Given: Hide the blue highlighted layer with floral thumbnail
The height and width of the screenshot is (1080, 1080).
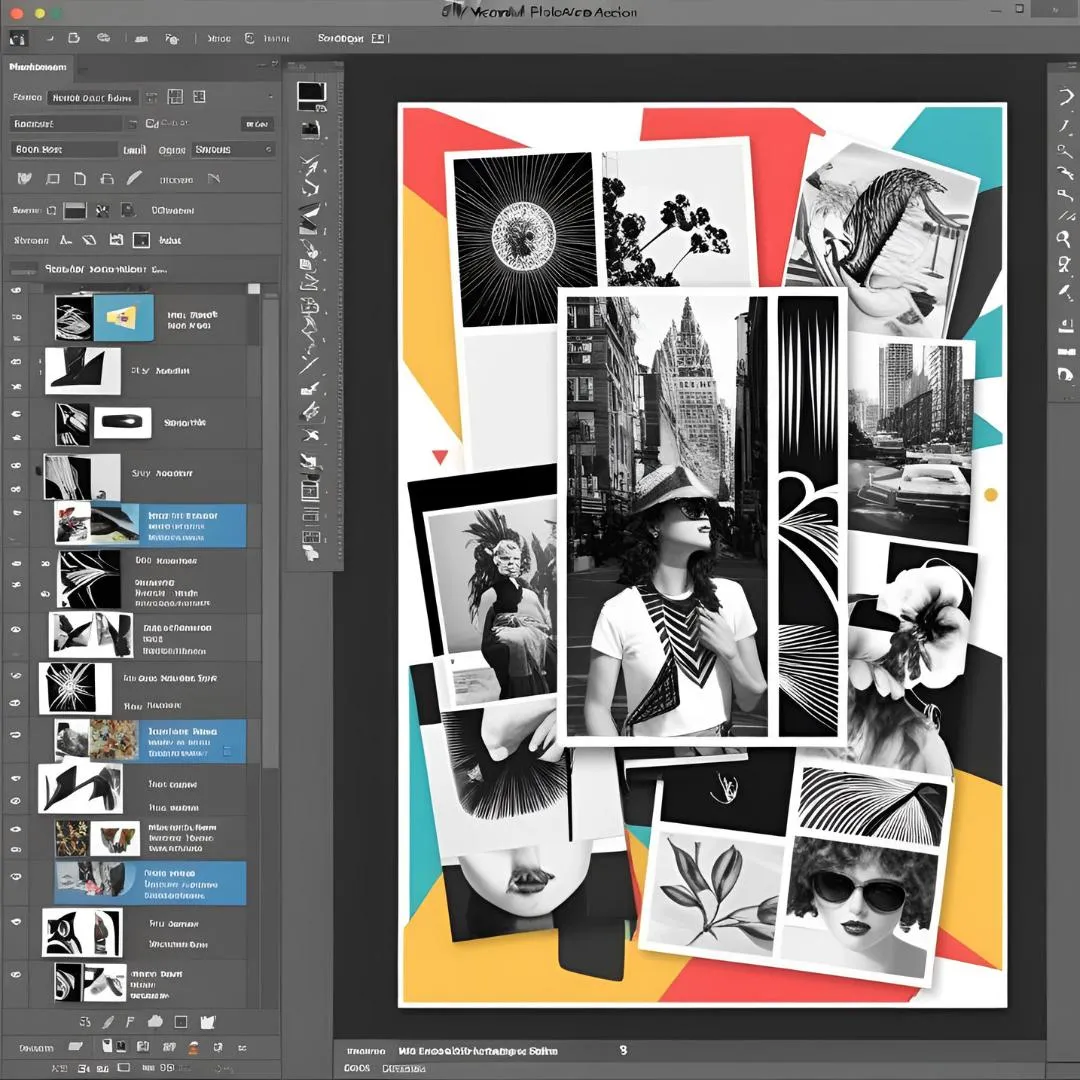Looking at the screenshot, I should pos(15,735).
